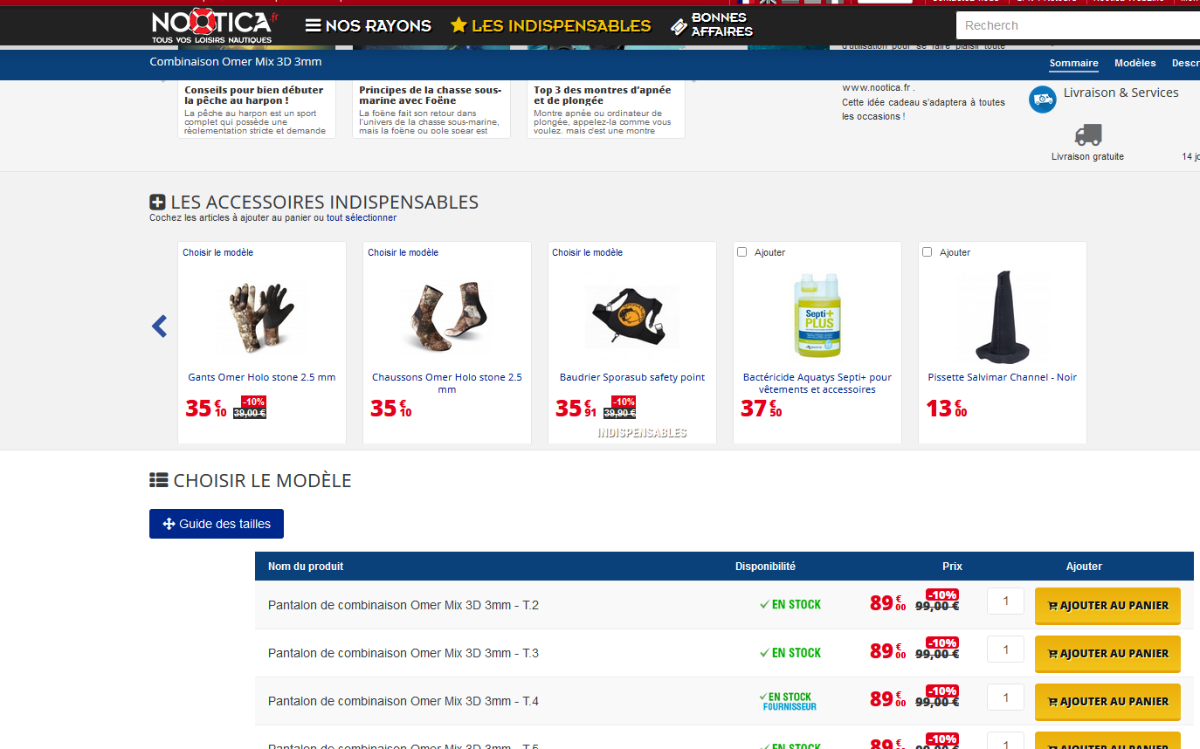Click the Disponibilité column header
1200x749 pixels.
(x=765, y=566)
